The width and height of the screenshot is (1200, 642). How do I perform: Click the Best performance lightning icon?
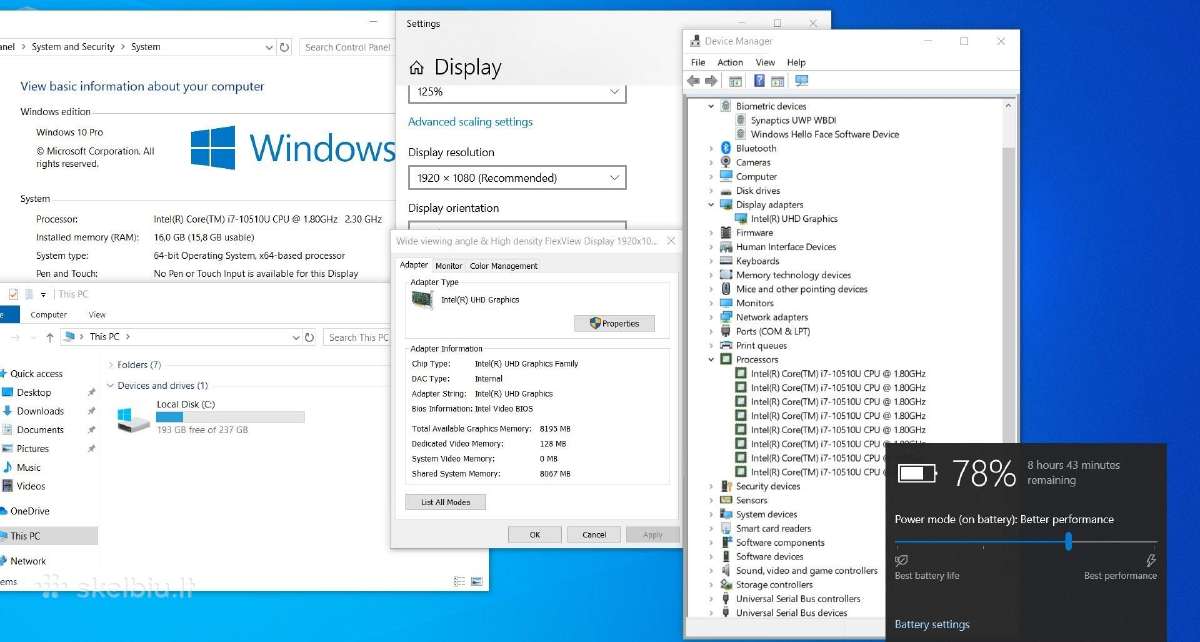1150,561
